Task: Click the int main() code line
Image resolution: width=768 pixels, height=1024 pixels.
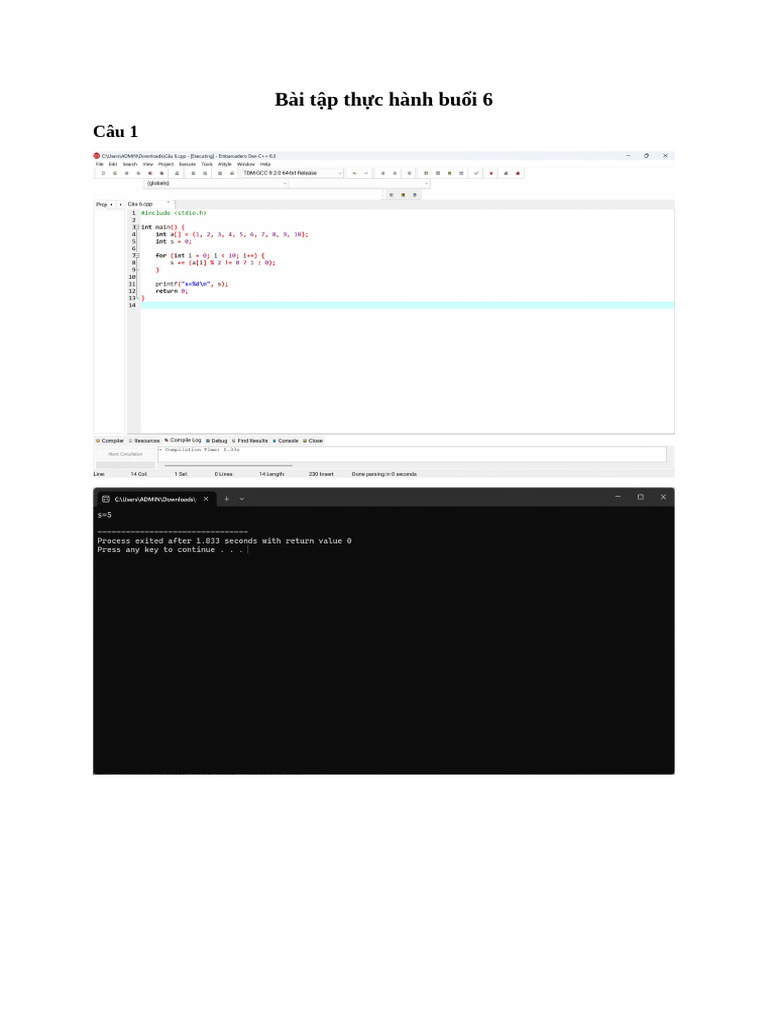Action: (x=163, y=227)
